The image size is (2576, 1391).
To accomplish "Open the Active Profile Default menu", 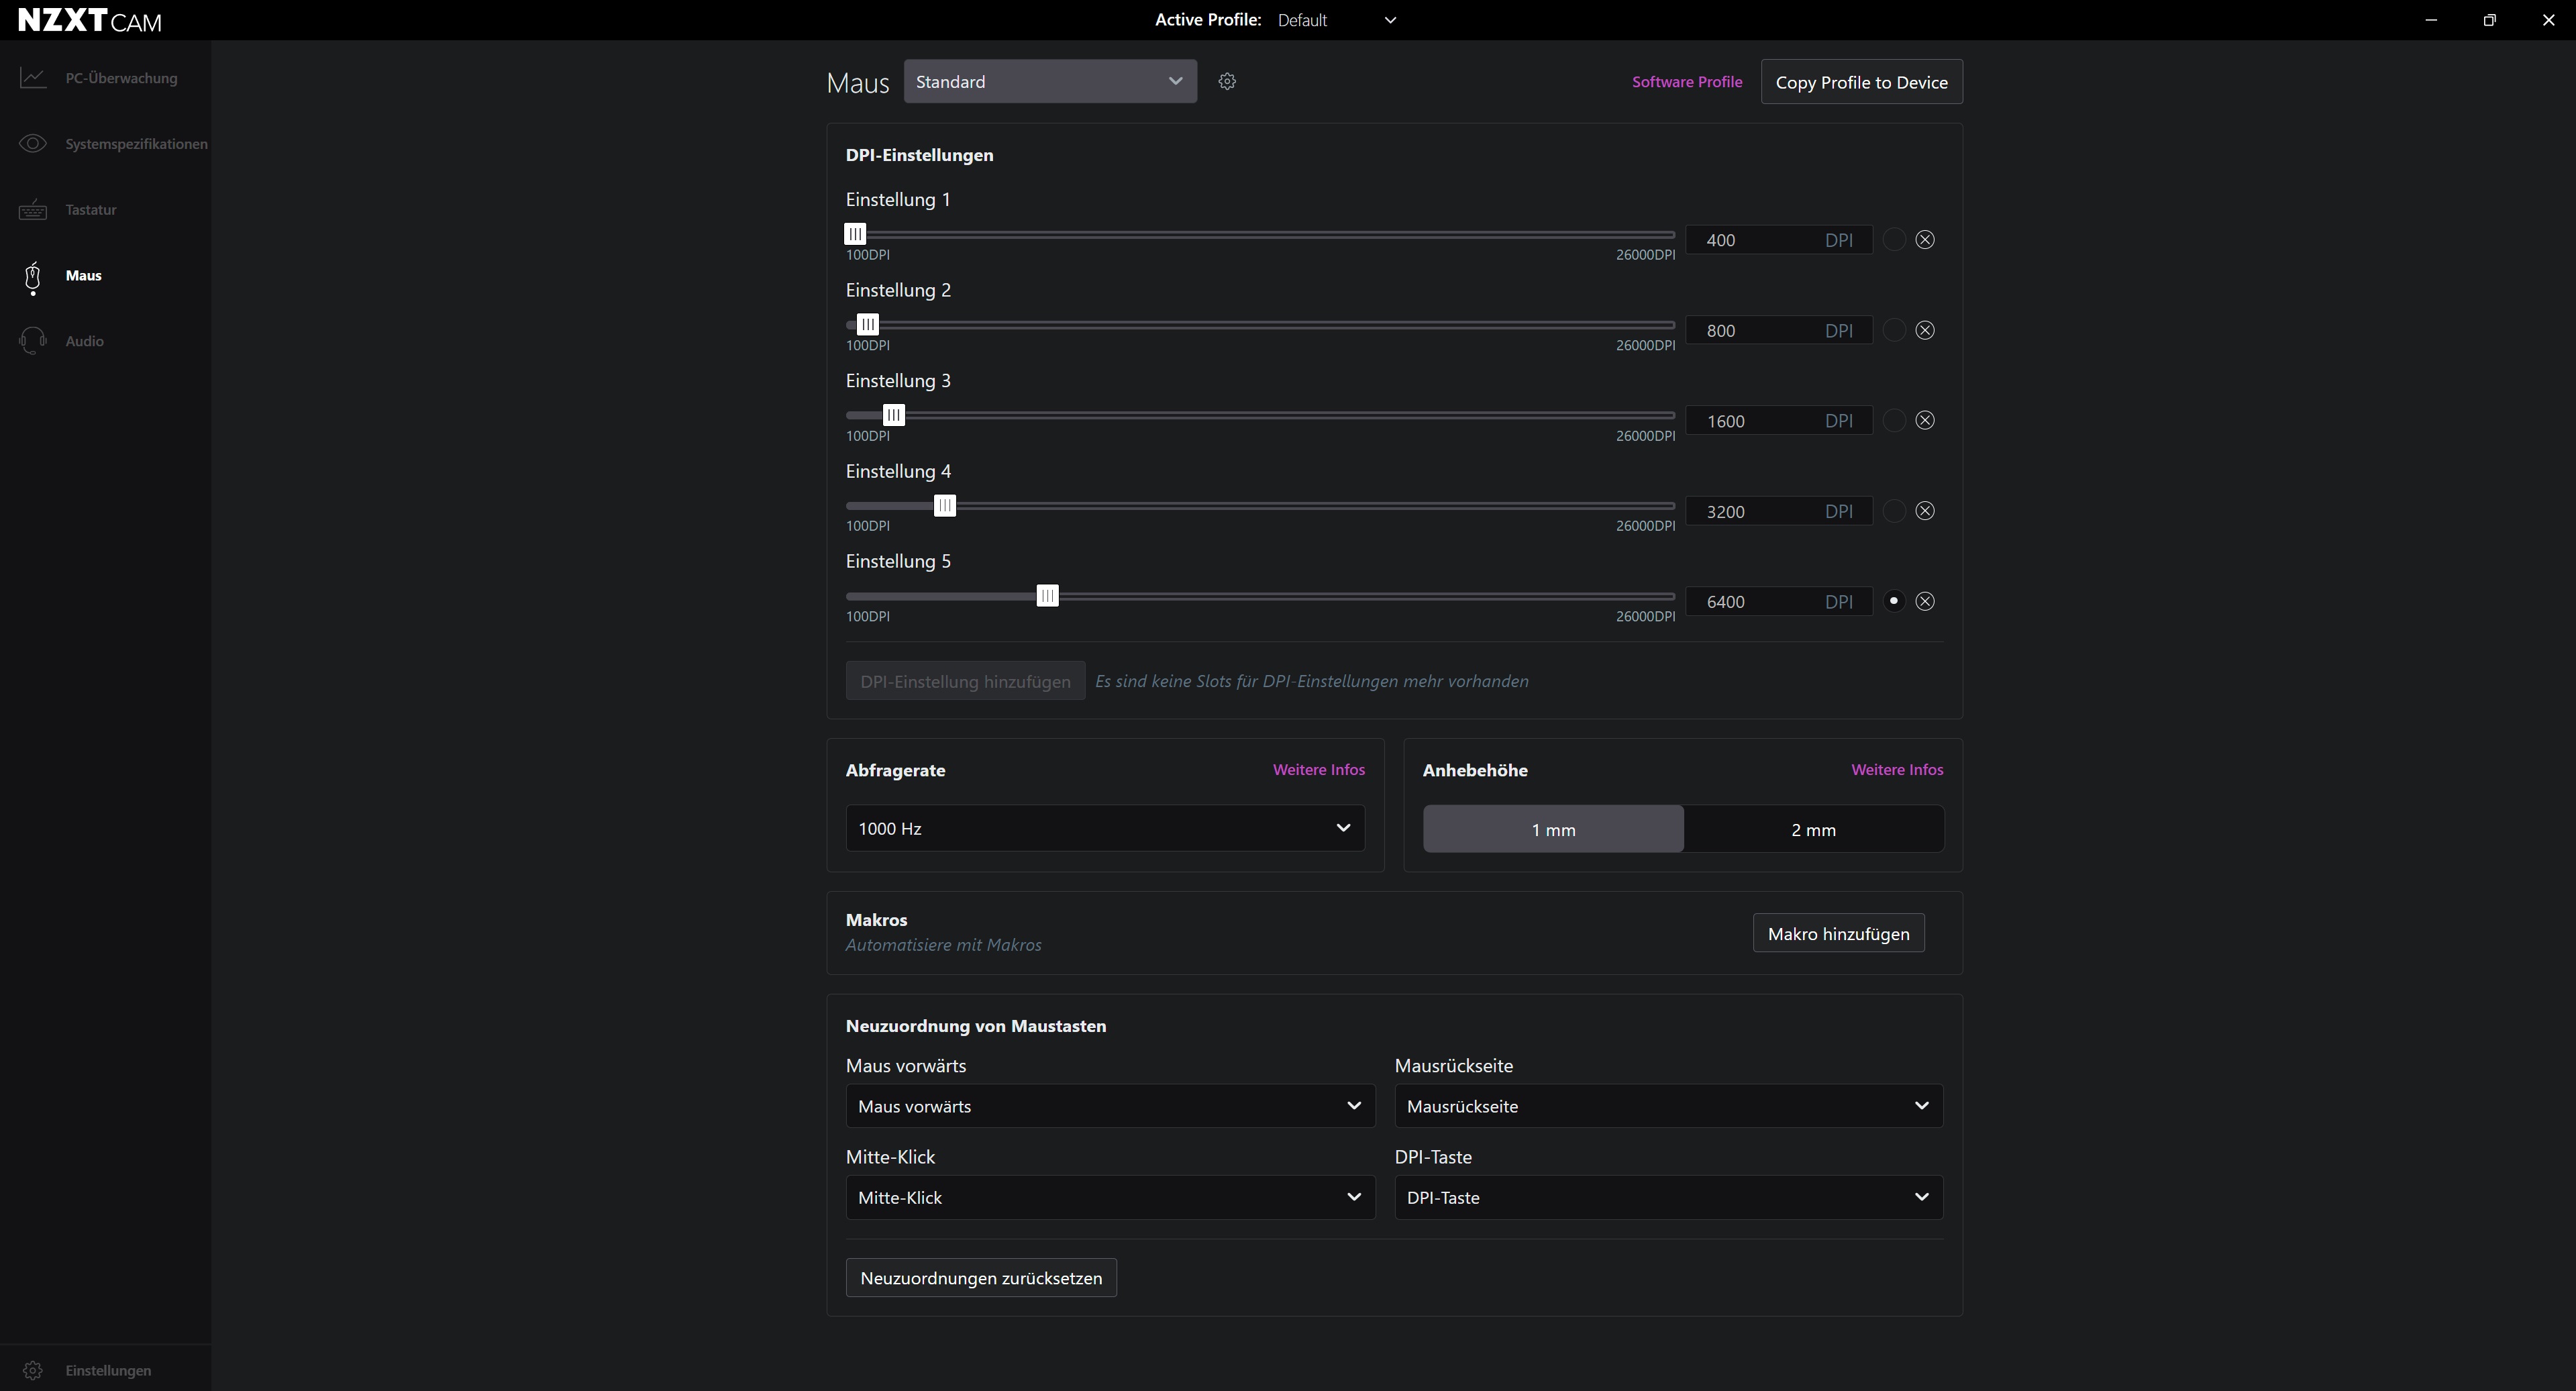I will (x=1336, y=20).
